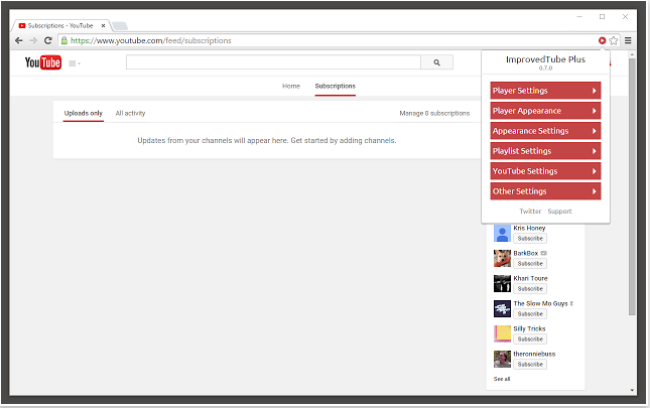
Task: Open the YouTube guide menu icon
Action: click(74, 63)
